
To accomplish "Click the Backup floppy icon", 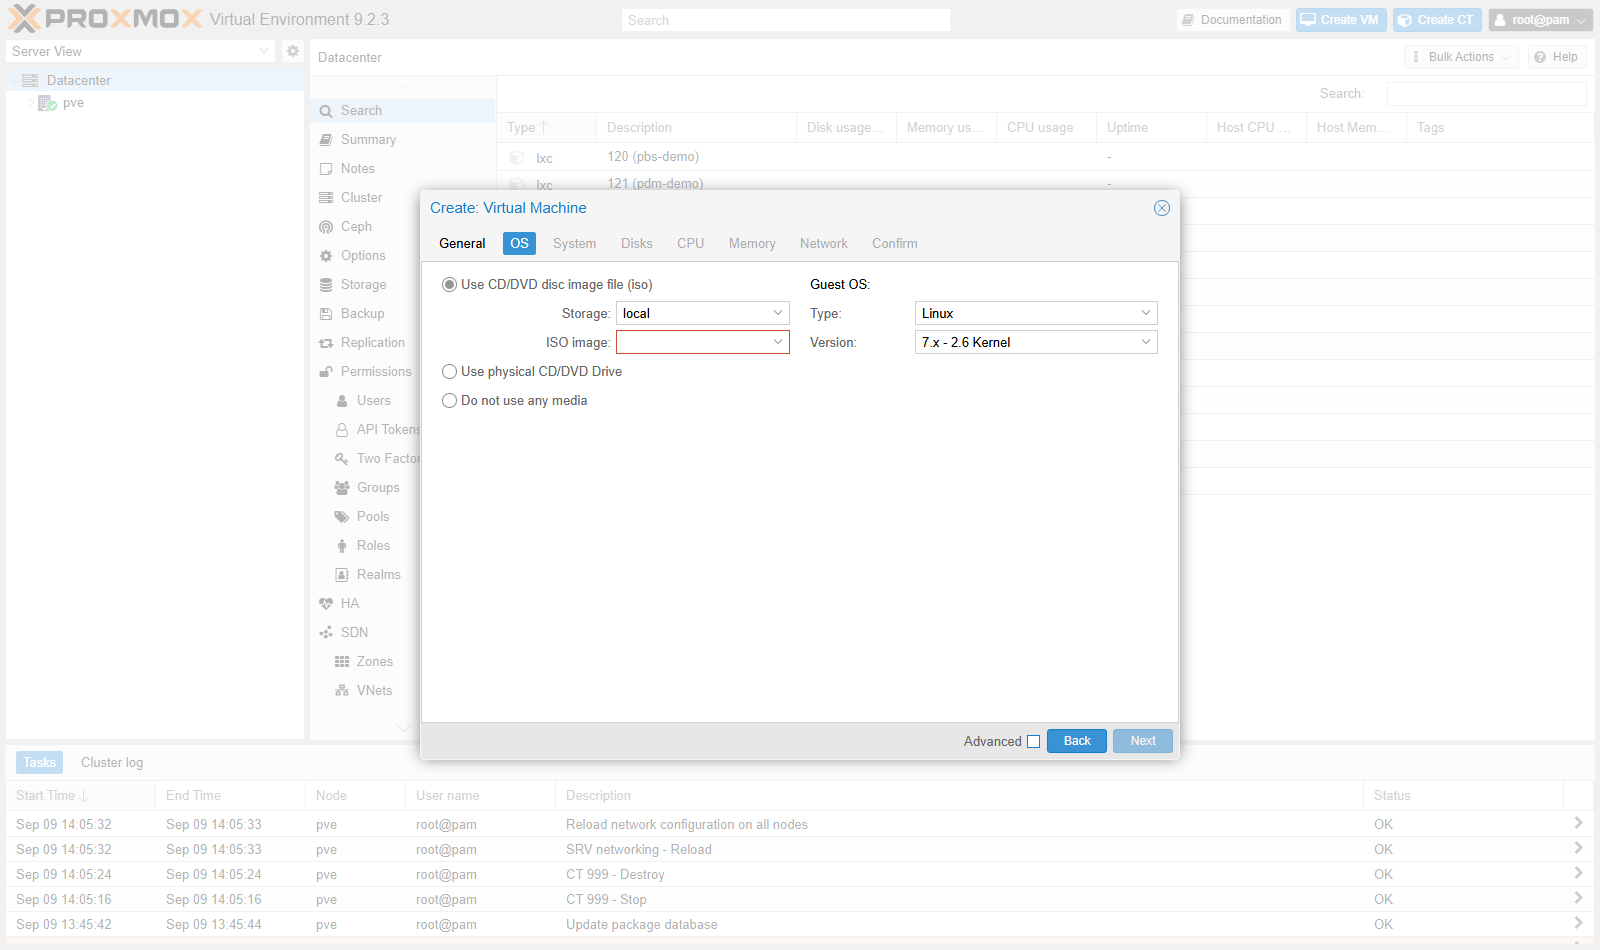I will (x=326, y=314).
